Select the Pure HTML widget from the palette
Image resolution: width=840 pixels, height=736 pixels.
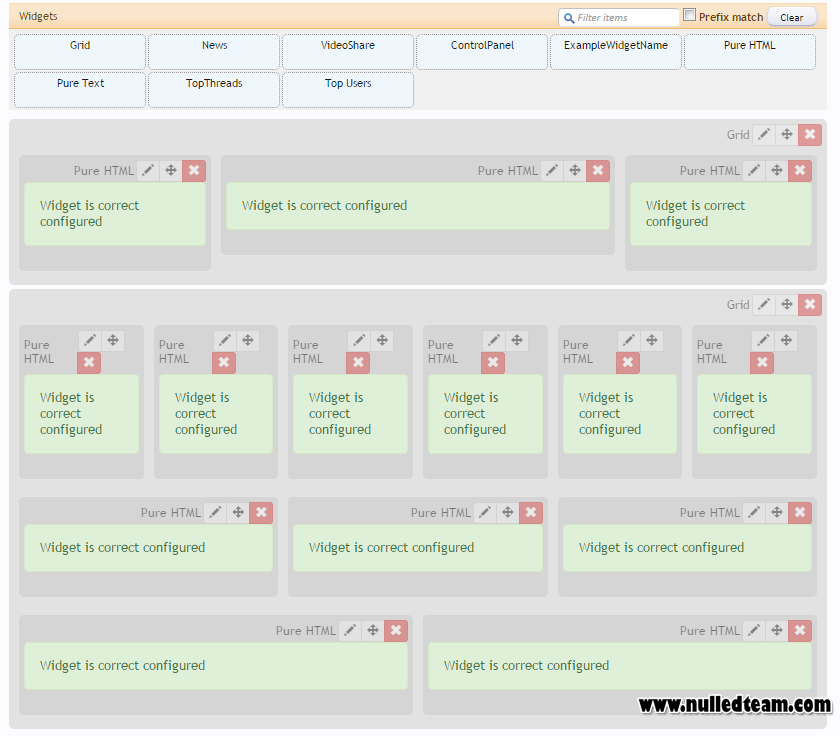click(750, 52)
